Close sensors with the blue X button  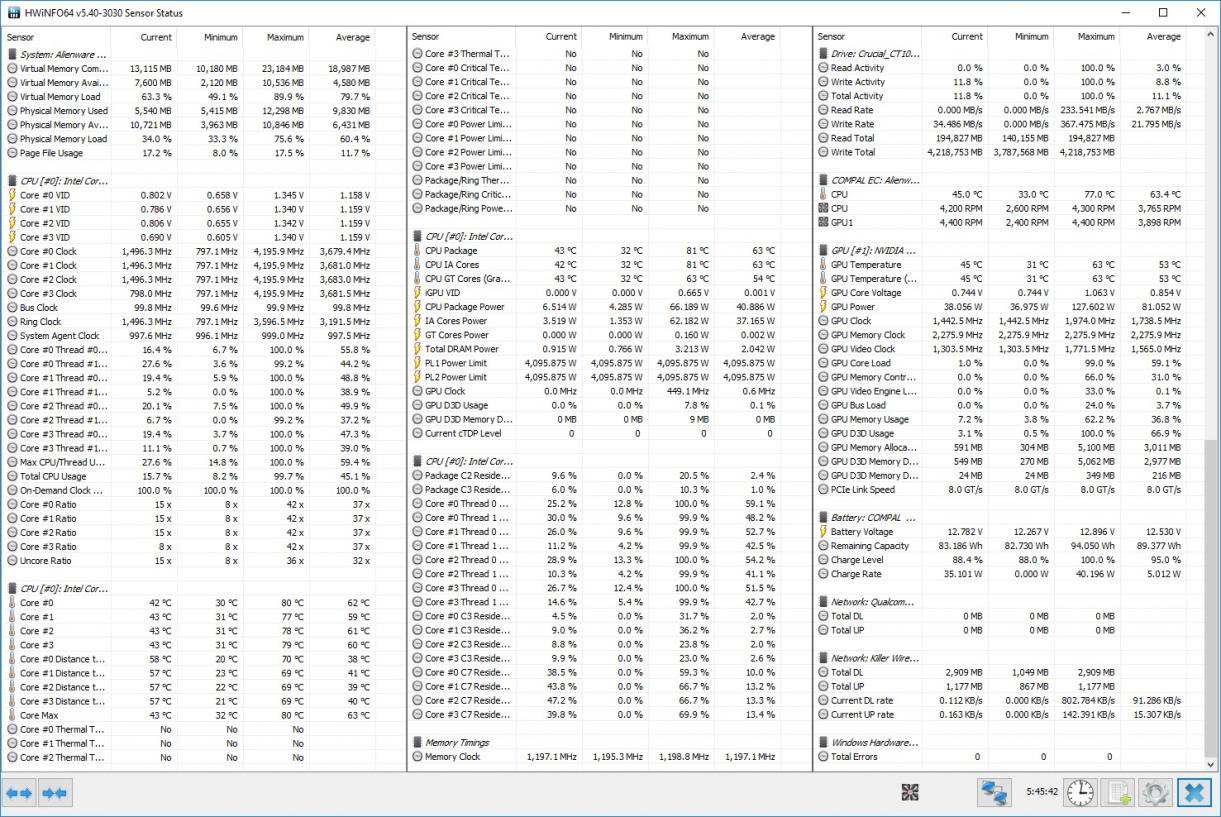point(1194,793)
